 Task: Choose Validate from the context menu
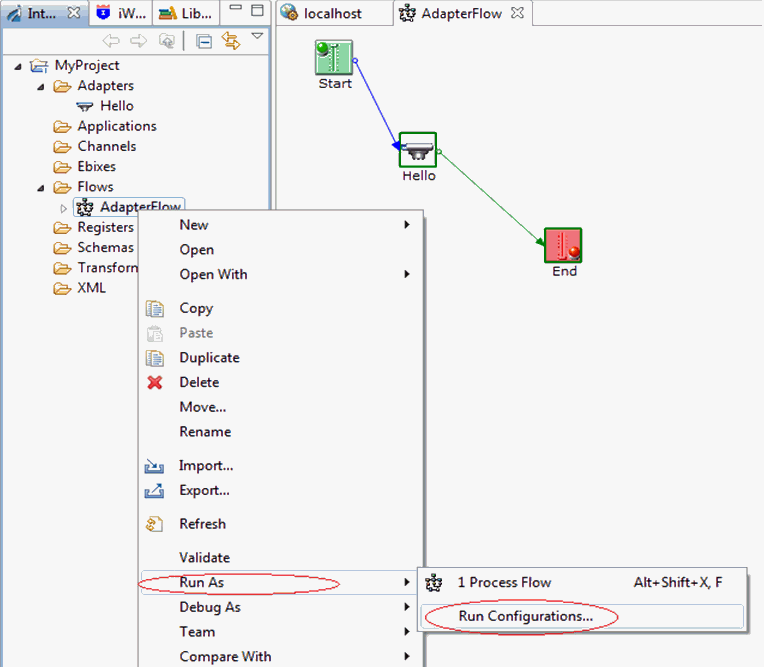point(281,557)
